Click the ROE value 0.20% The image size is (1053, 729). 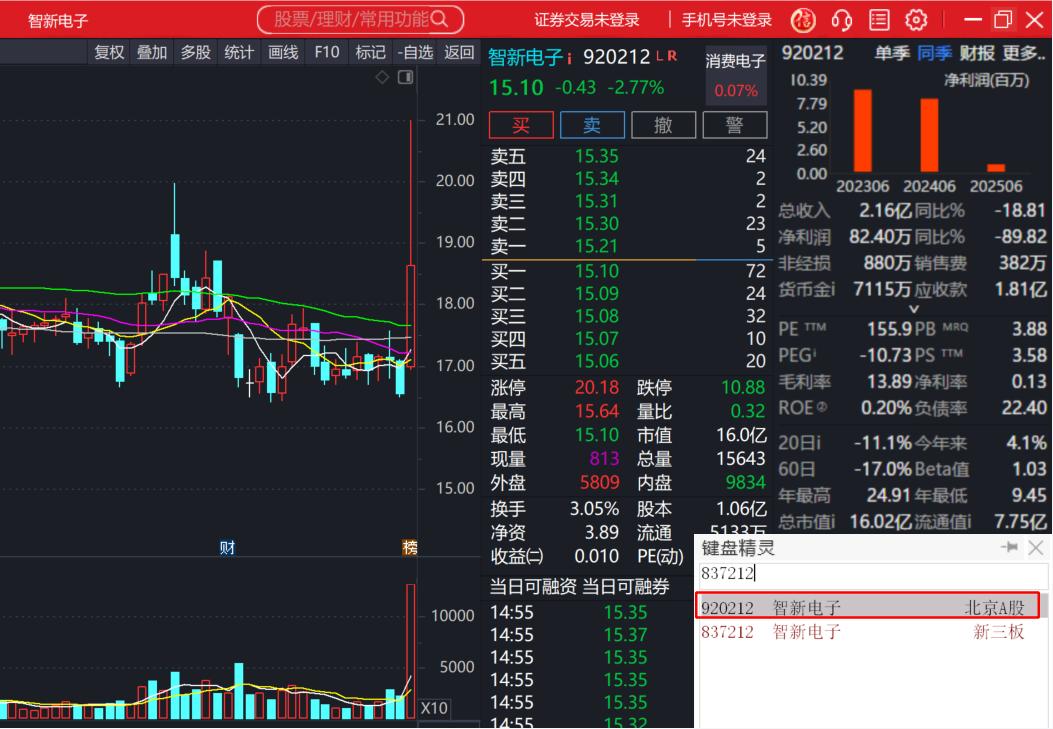(886, 408)
